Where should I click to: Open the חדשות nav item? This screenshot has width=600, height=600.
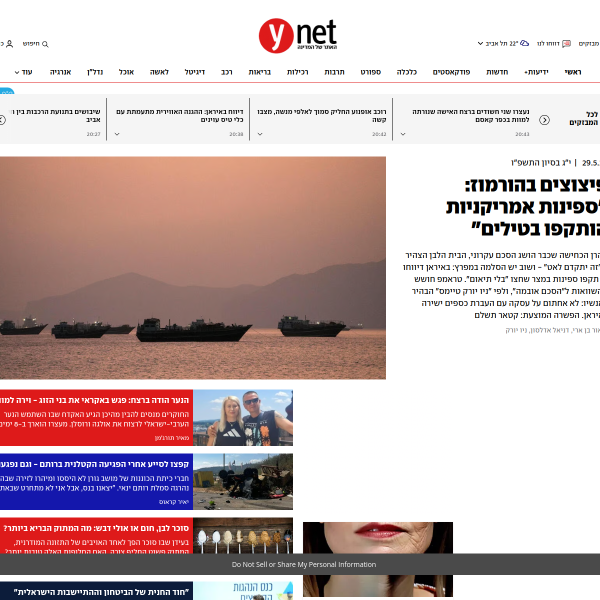coord(497,72)
